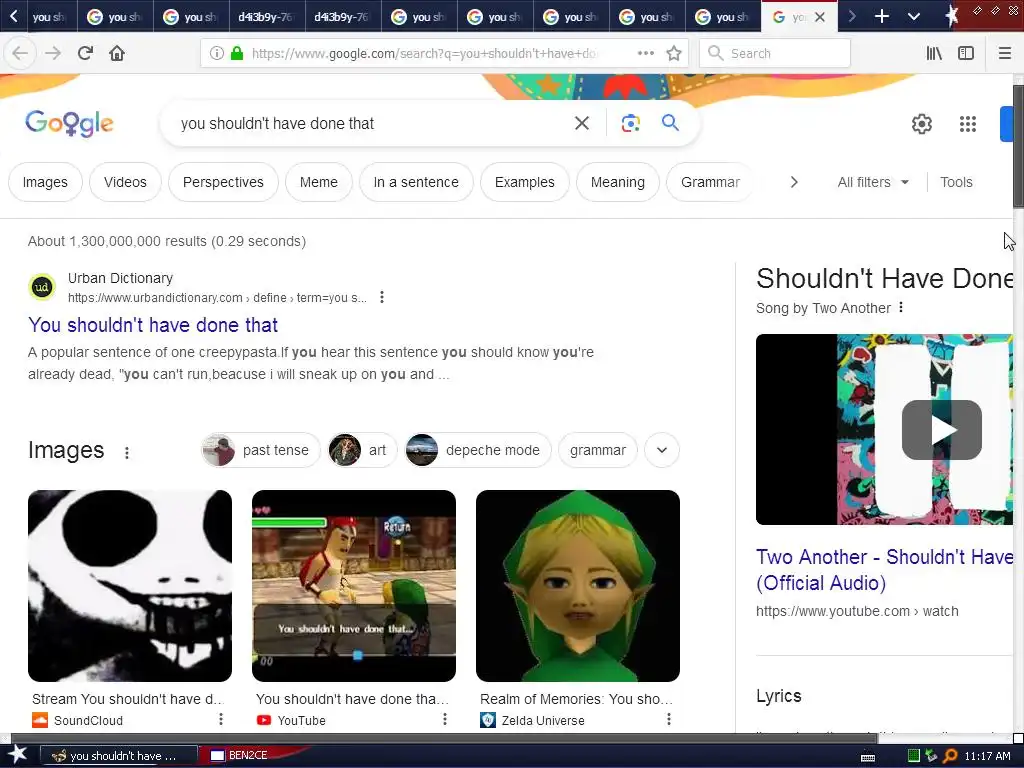Open the All filters dropdown
Screen dimensions: 1024x768
point(873,182)
